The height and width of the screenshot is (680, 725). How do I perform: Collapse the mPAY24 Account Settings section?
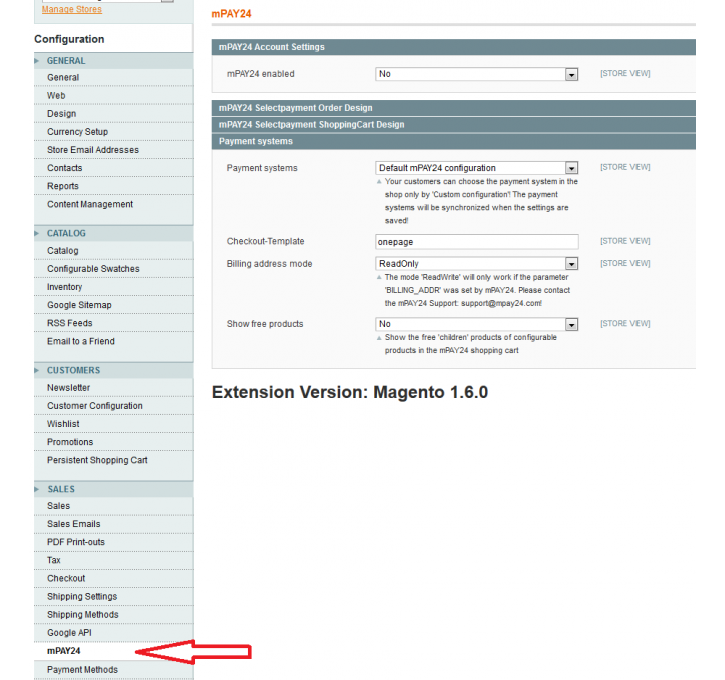454,47
